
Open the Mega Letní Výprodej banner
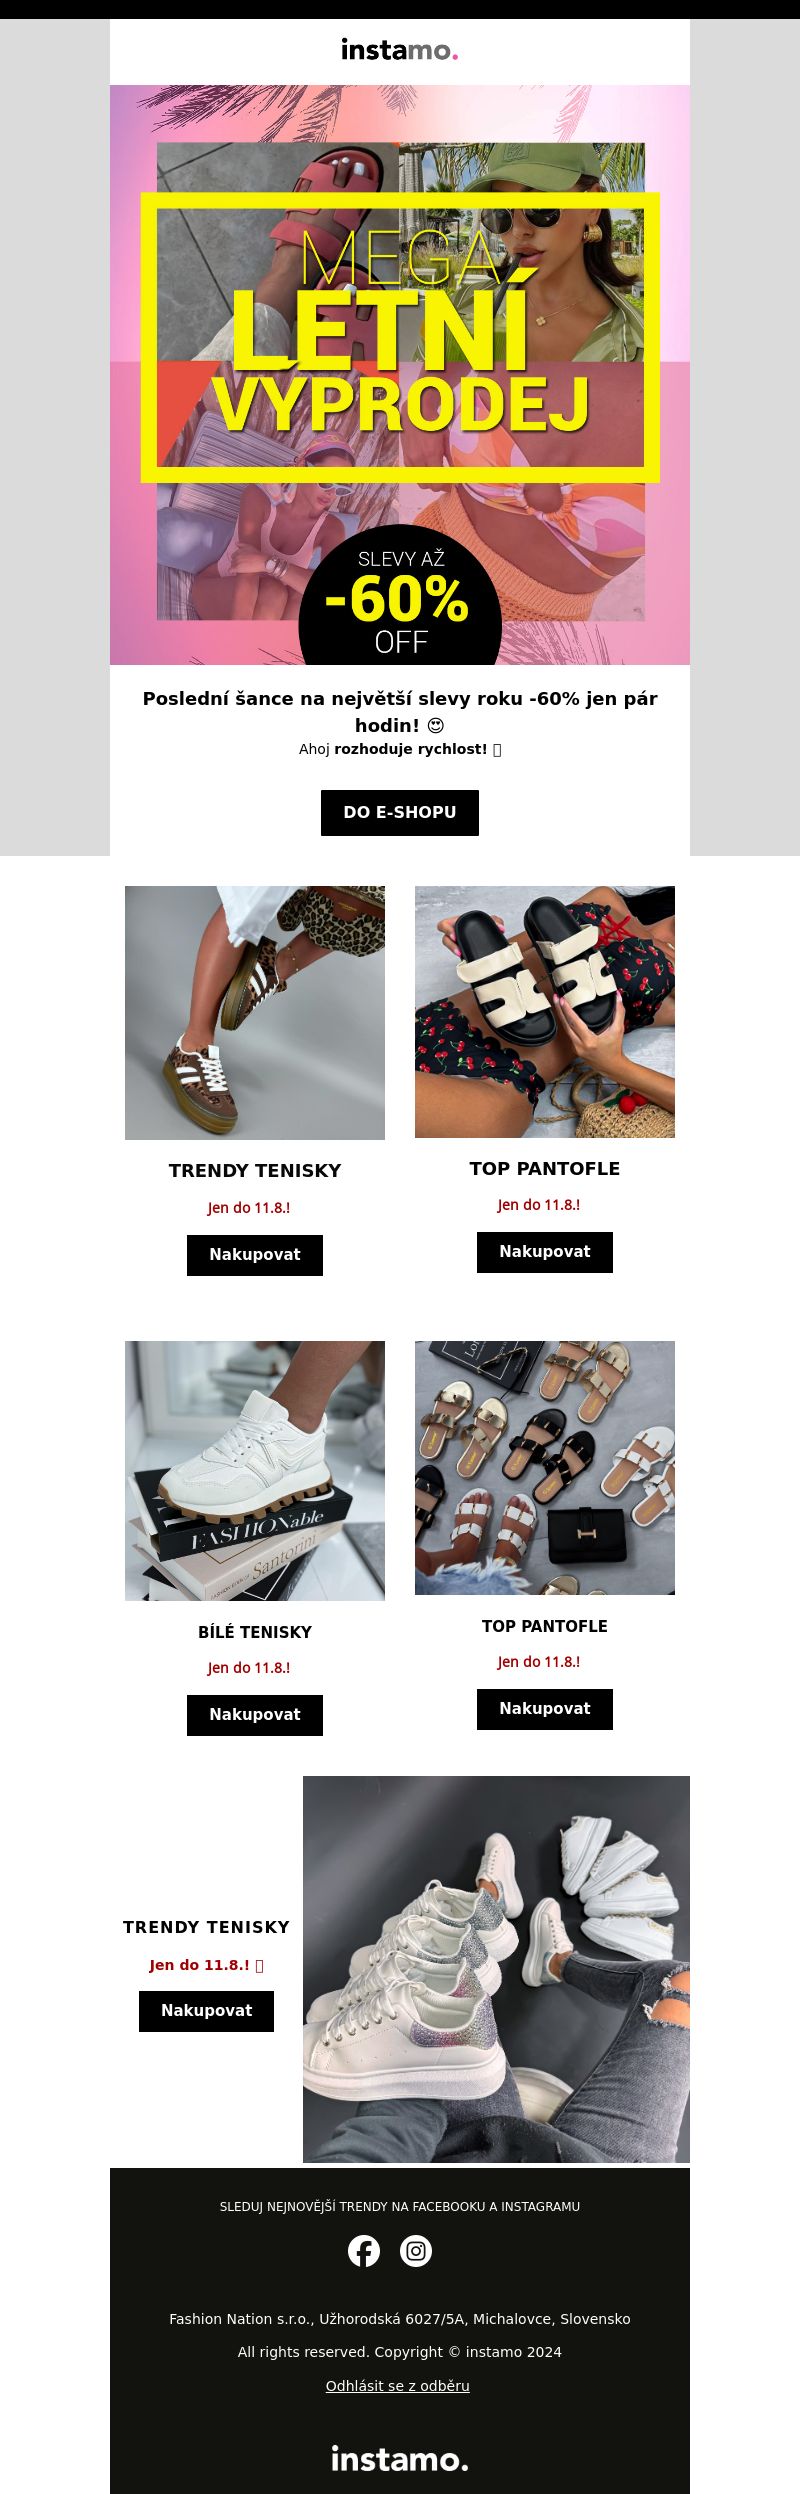click(x=400, y=375)
